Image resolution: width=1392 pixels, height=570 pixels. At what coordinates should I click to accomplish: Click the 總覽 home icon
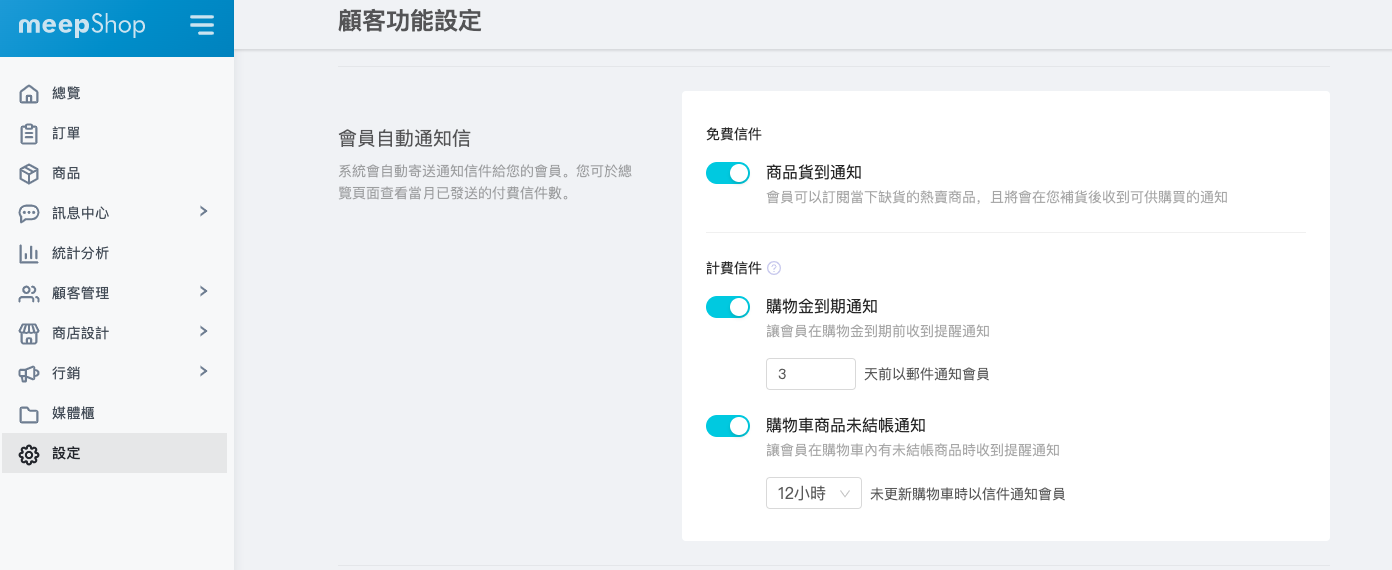[29, 94]
